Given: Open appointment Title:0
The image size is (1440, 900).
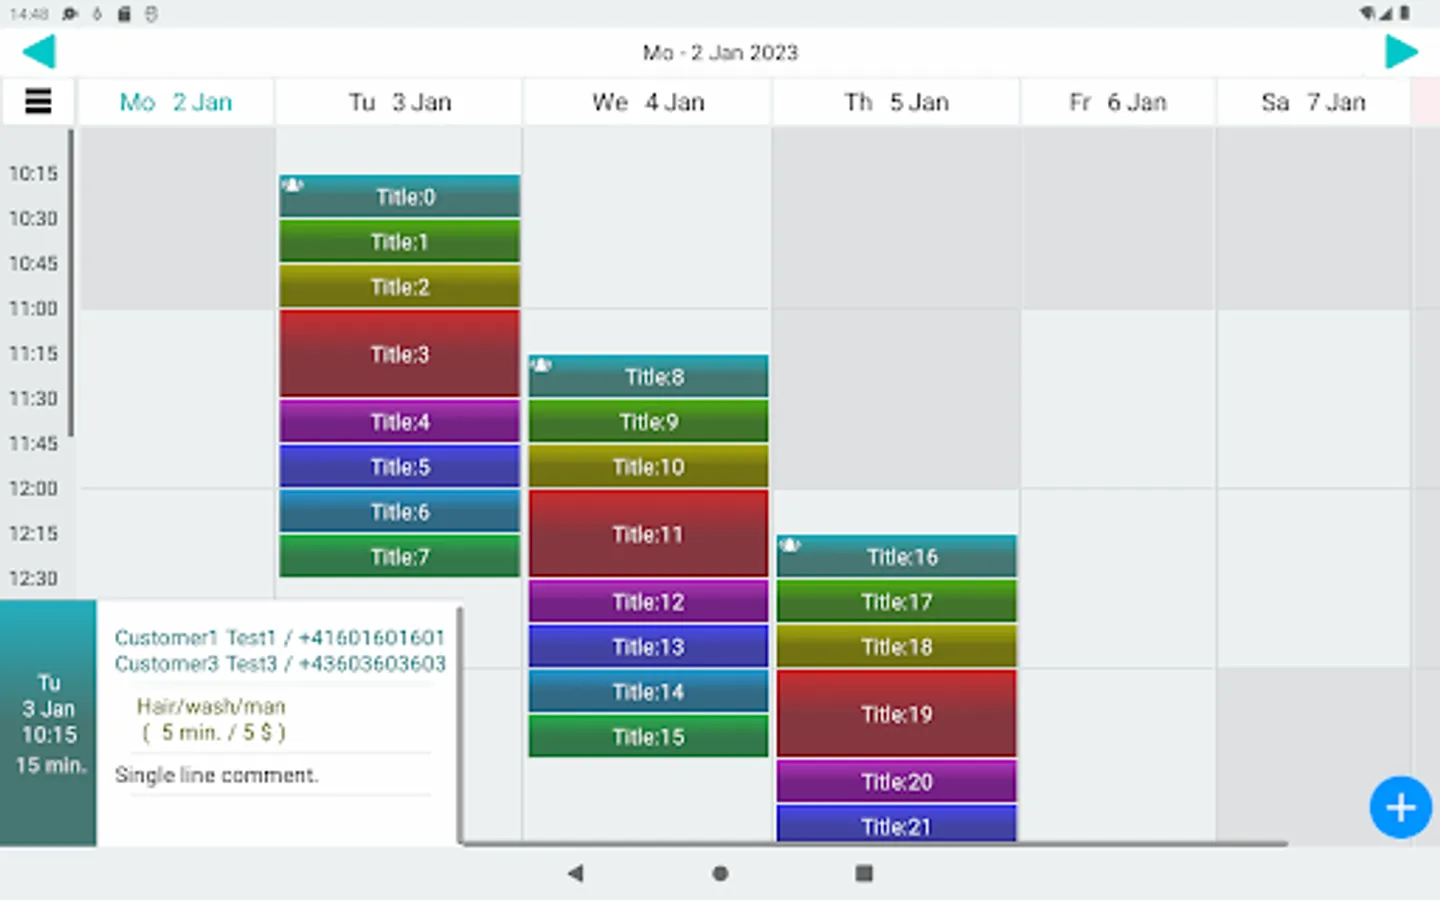Looking at the screenshot, I should [400, 197].
